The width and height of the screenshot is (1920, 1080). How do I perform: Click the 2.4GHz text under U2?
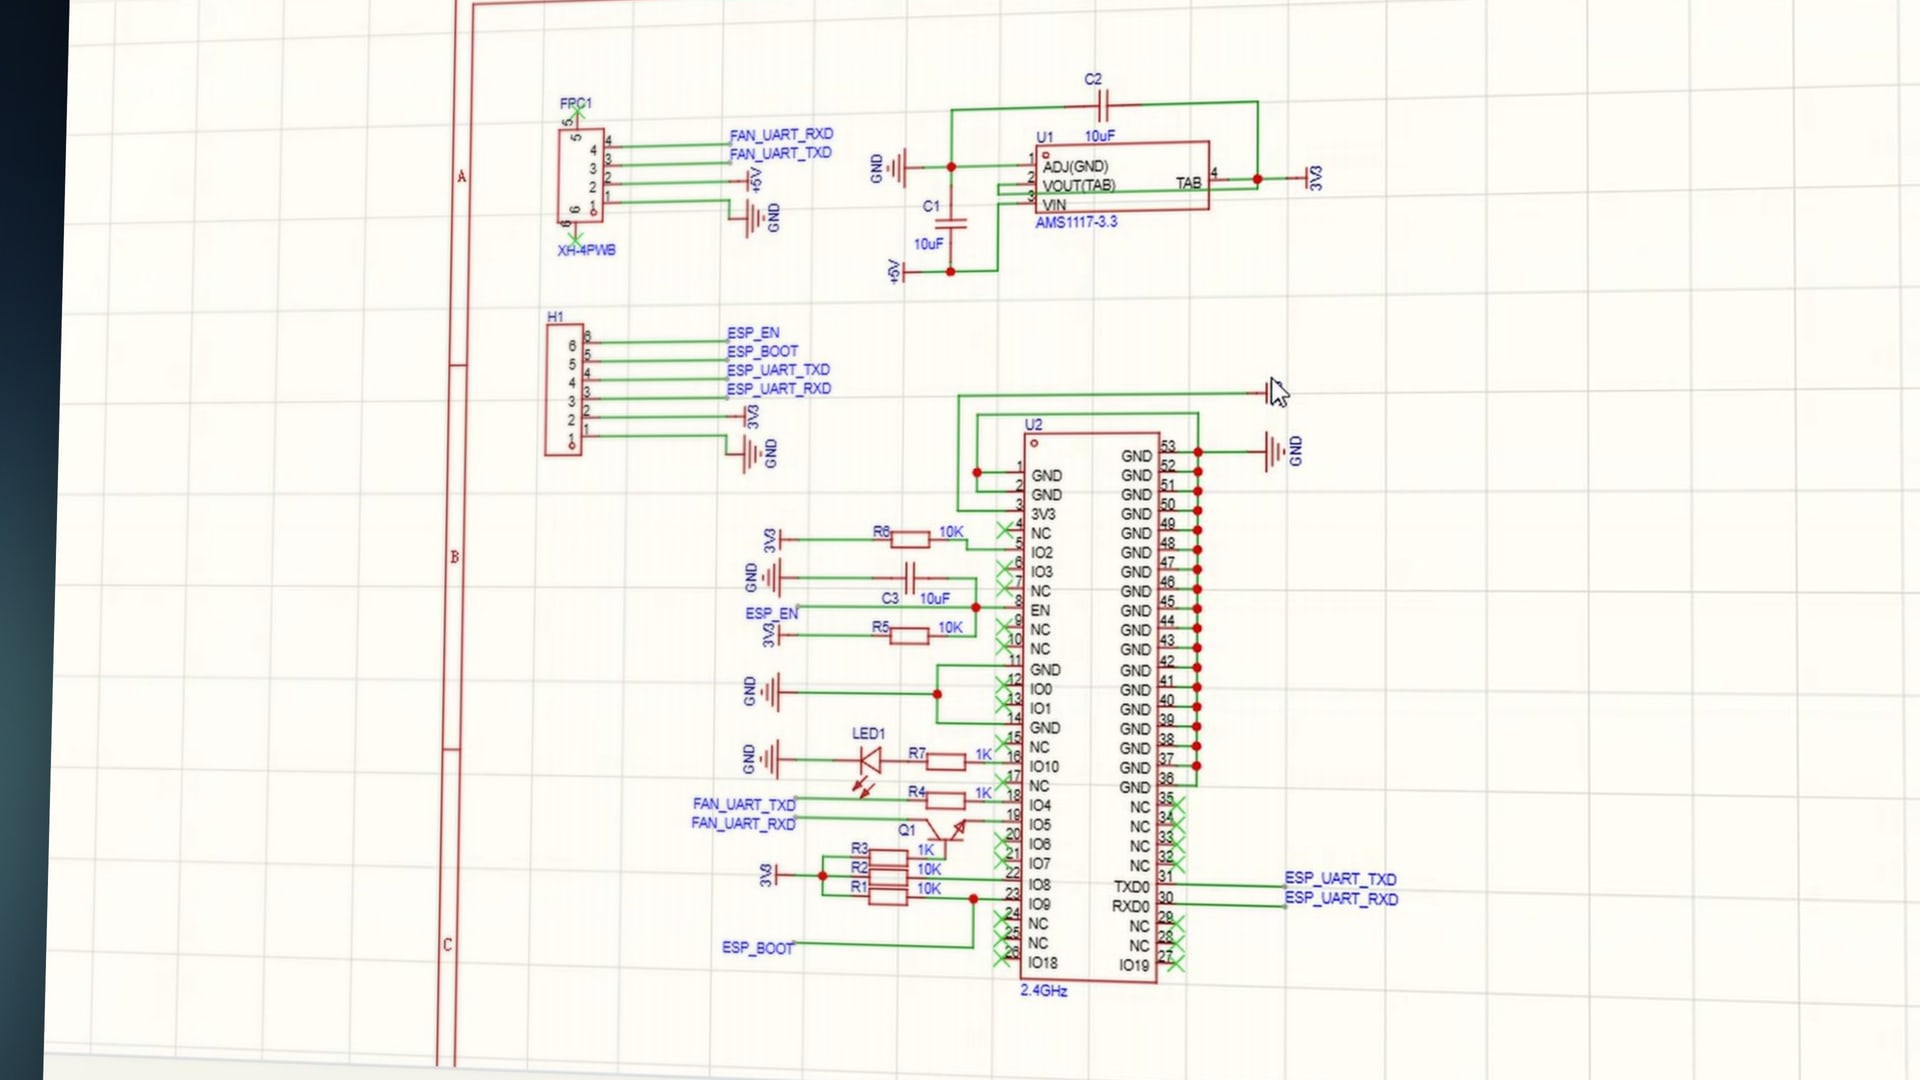pos(1043,990)
